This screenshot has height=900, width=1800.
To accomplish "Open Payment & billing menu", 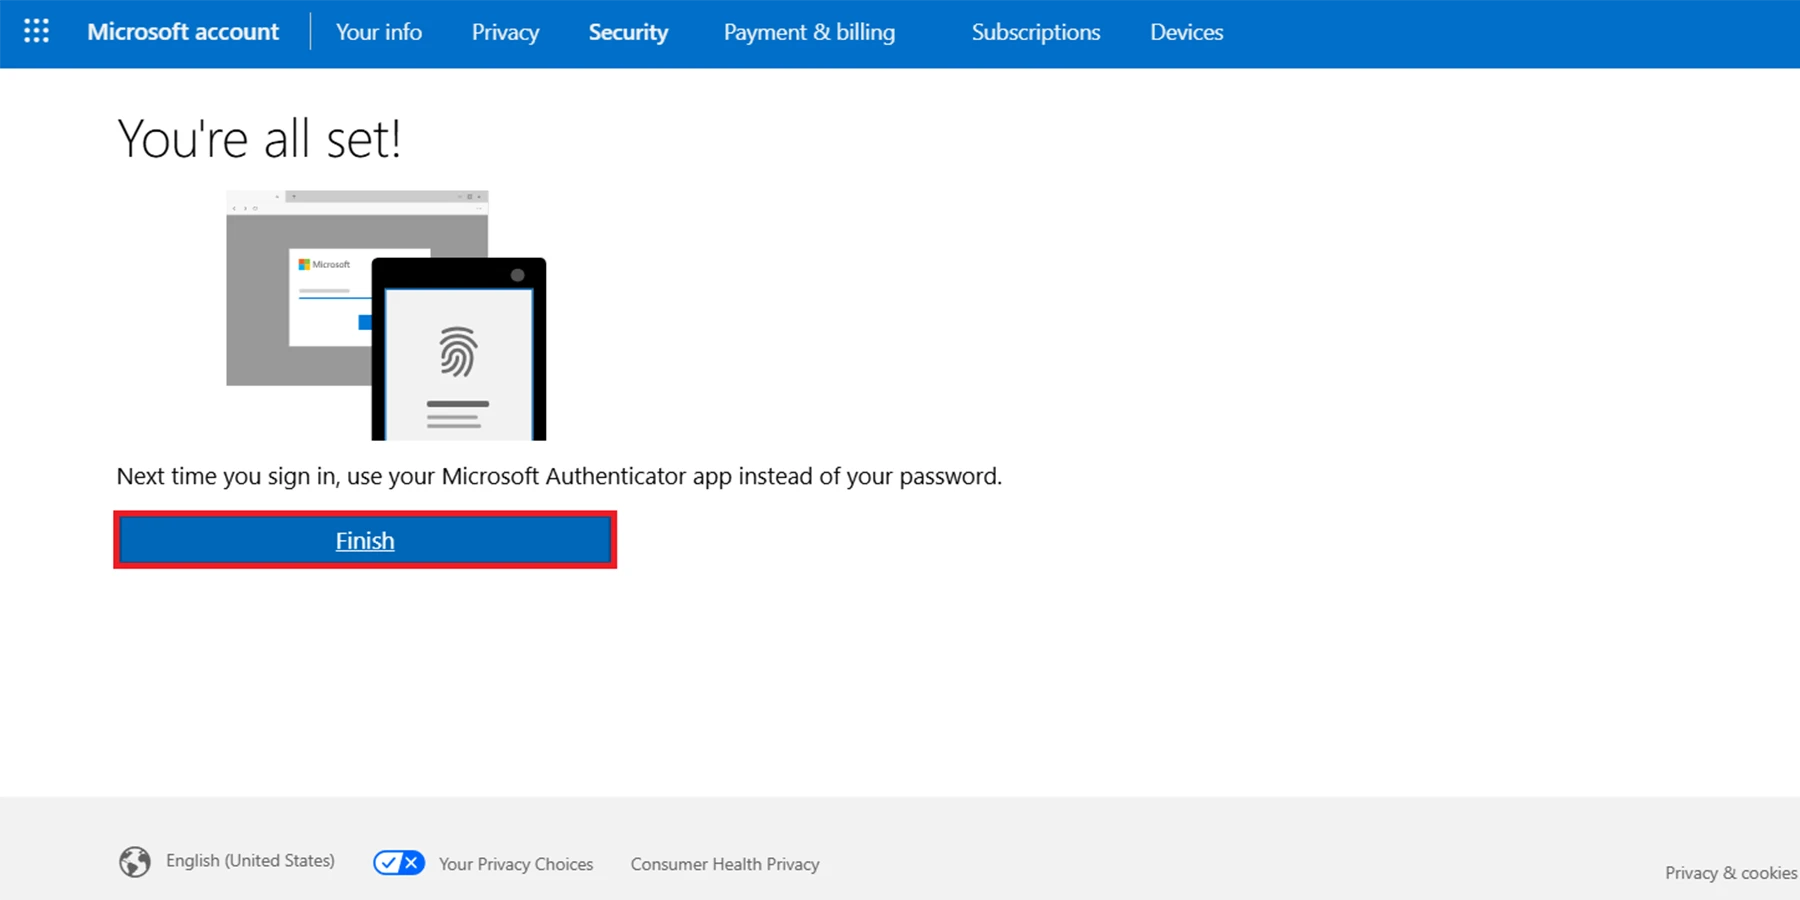I will coord(809,32).
